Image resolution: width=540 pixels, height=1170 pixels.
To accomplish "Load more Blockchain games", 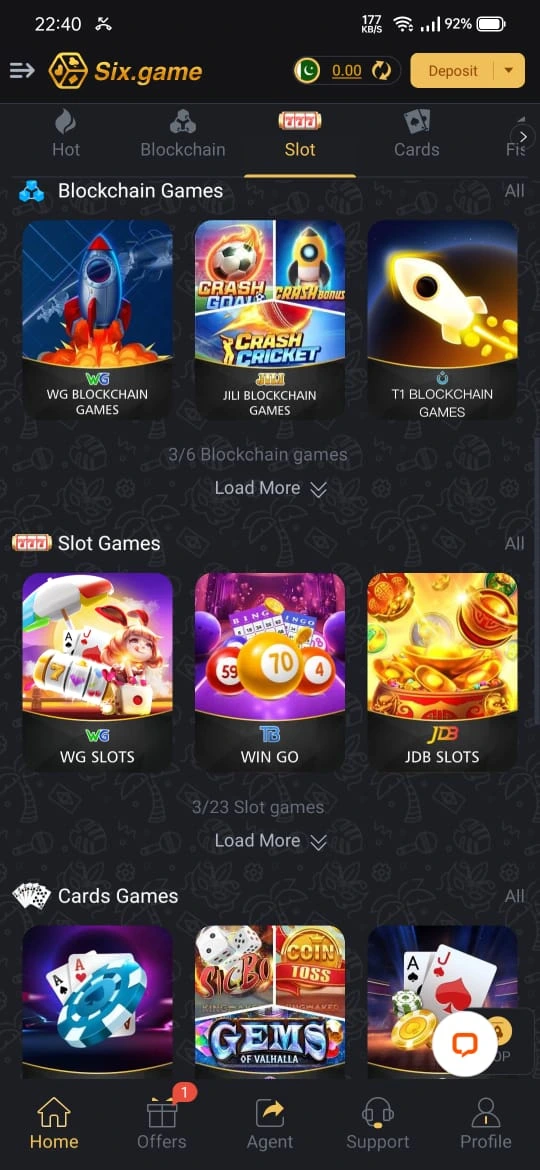I will (x=270, y=488).
